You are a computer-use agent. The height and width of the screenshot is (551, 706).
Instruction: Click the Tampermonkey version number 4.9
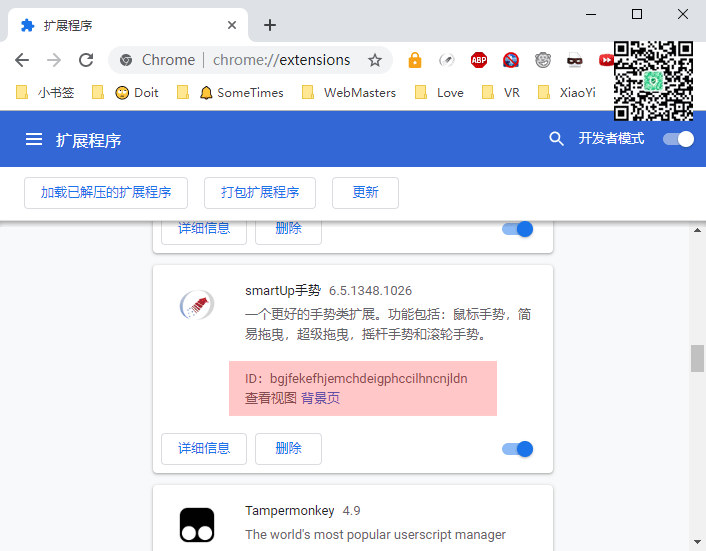click(x=351, y=510)
